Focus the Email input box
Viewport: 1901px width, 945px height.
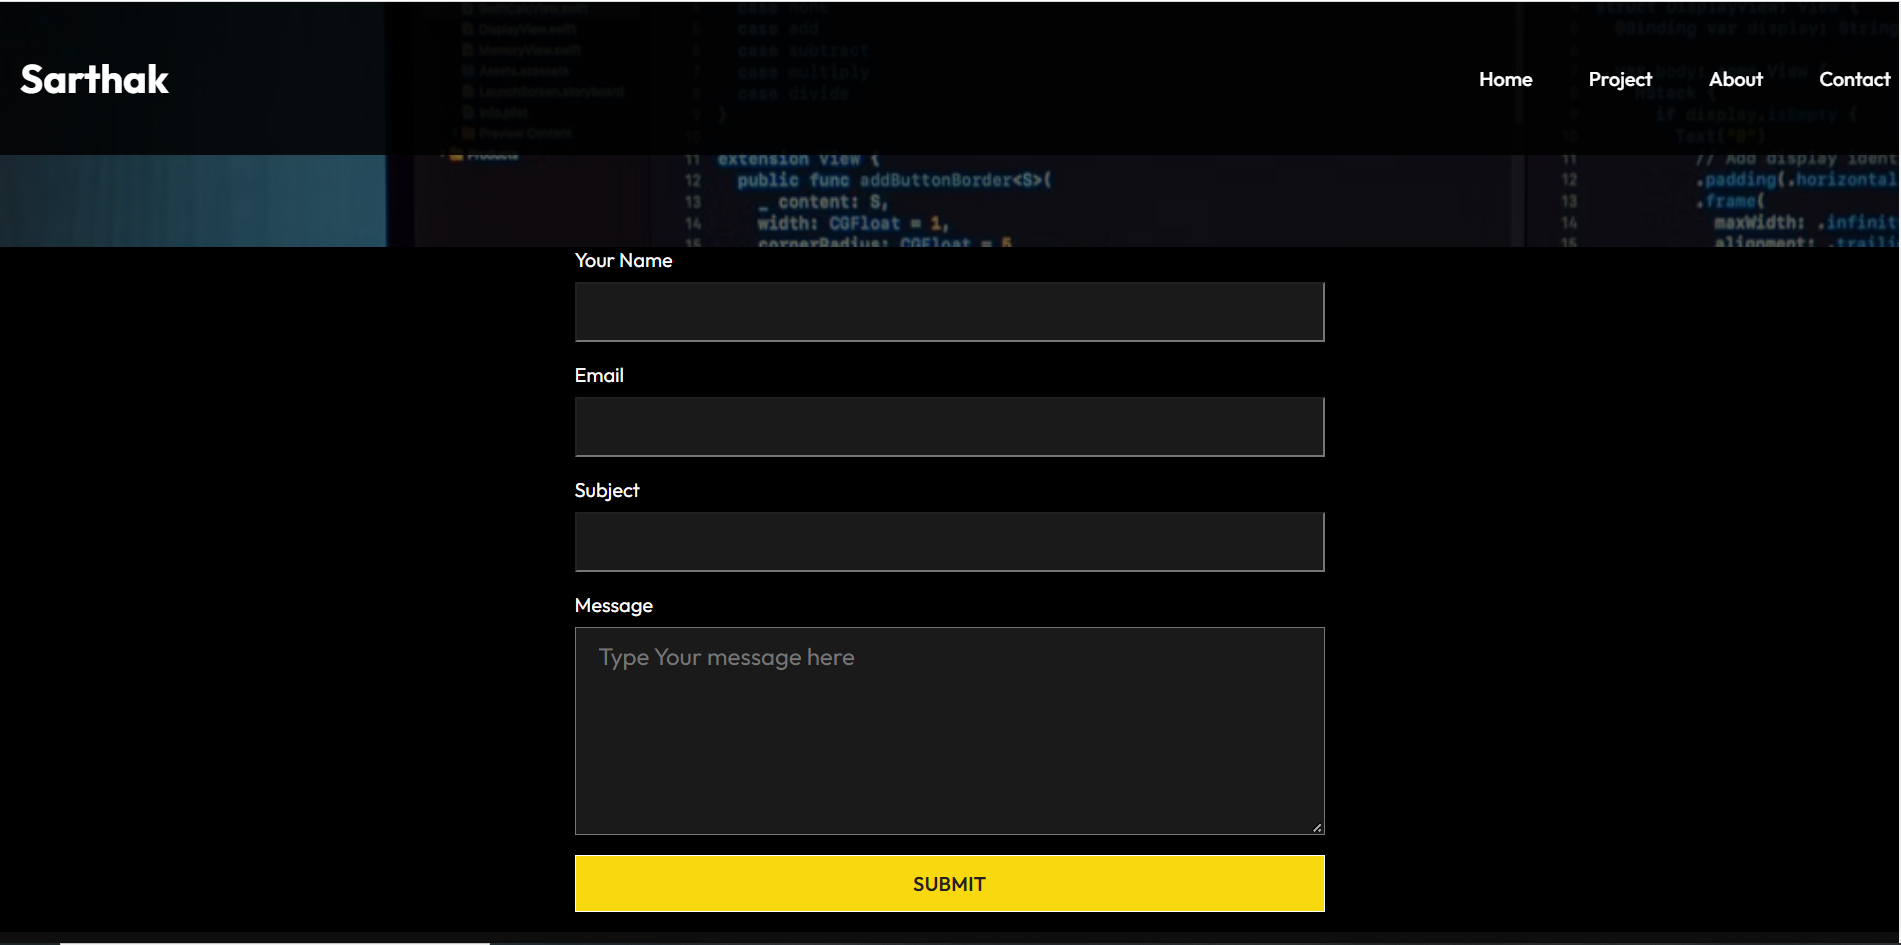(x=949, y=426)
